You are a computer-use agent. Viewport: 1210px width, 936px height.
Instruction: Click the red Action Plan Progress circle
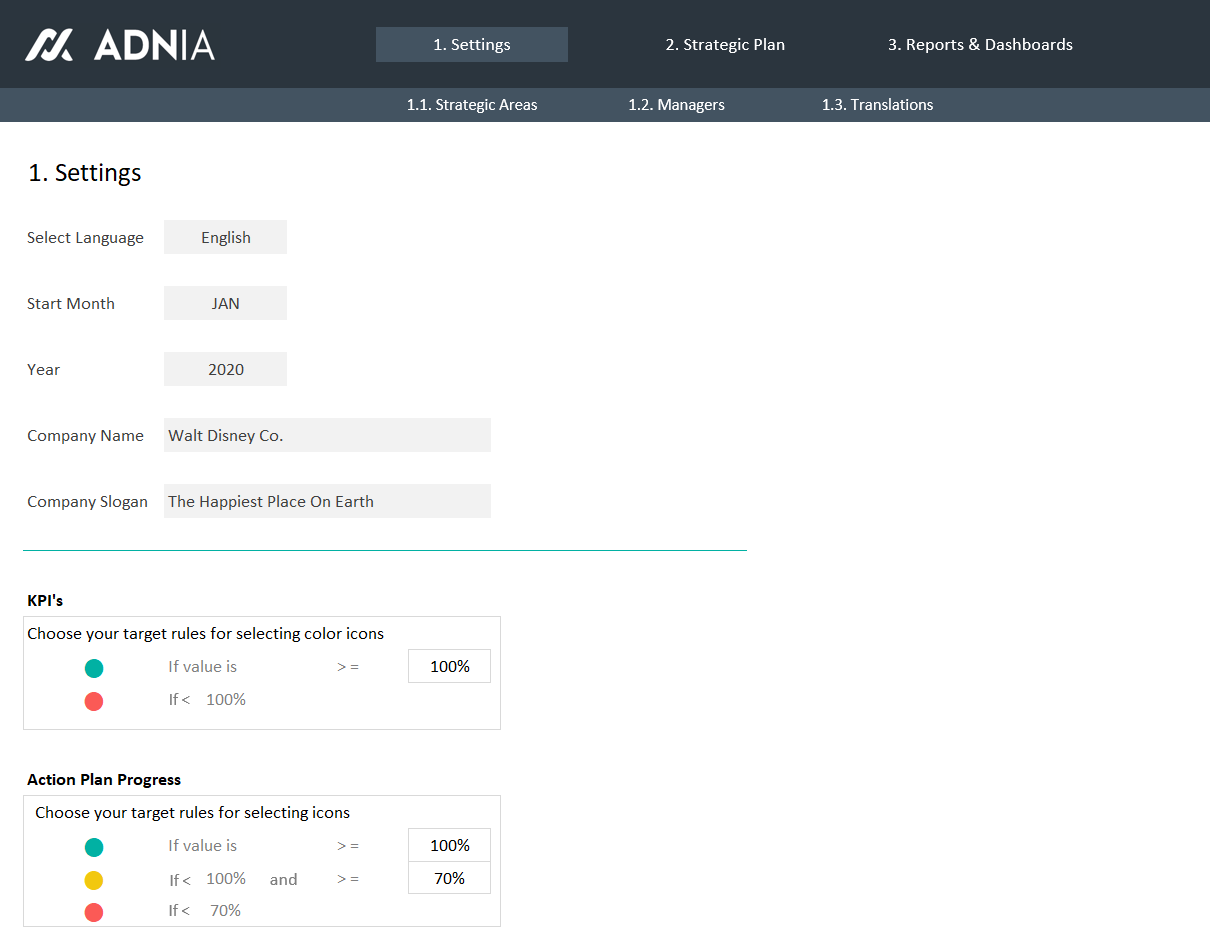pos(94,911)
